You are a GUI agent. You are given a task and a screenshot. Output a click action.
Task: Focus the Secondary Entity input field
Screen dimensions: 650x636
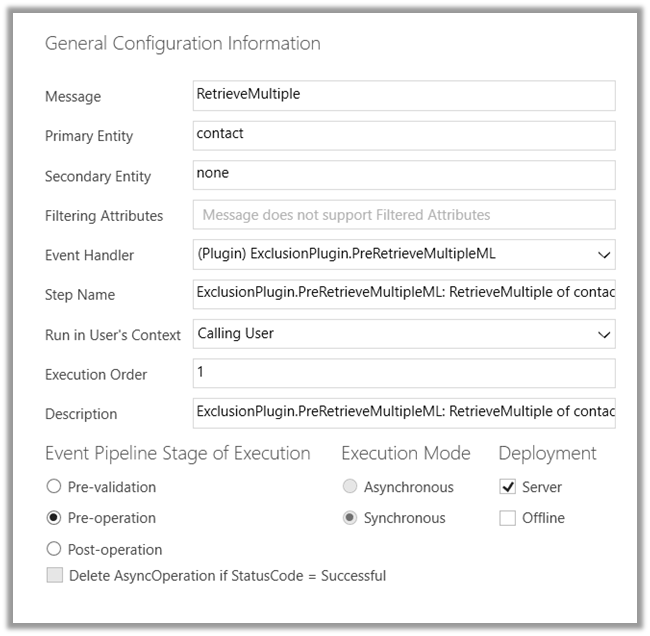click(x=404, y=175)
